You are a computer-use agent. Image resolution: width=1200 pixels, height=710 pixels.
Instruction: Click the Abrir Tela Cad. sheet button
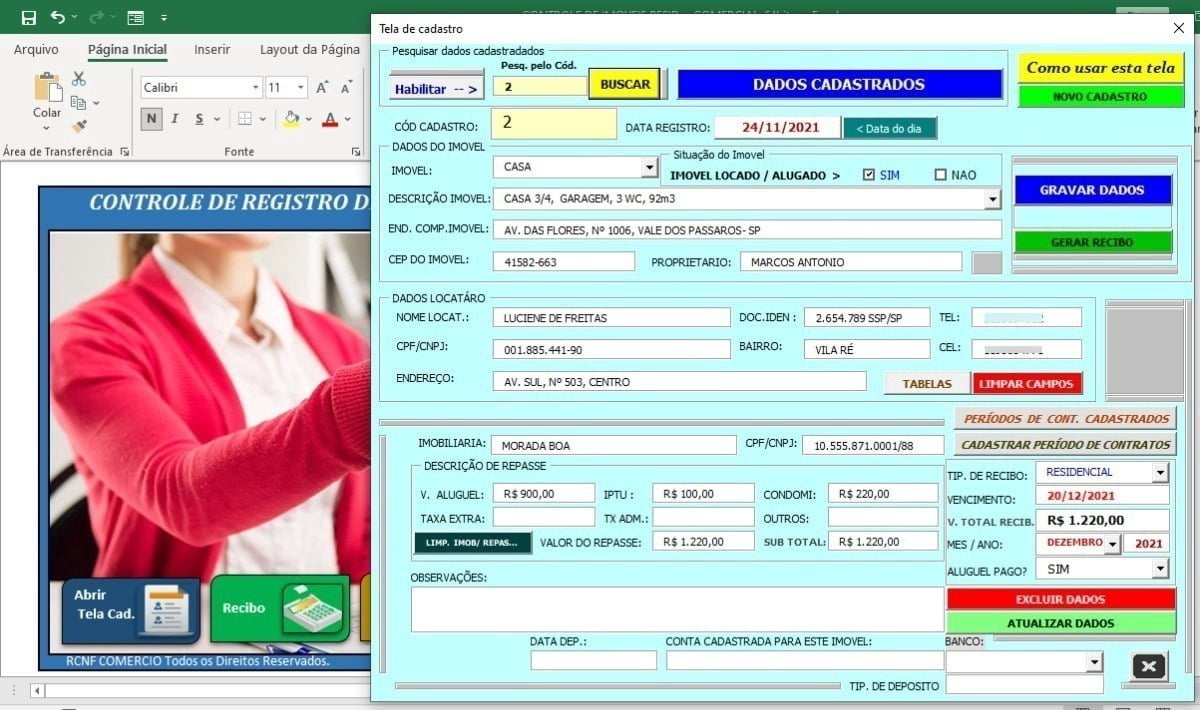pyautogui.click(x=131, y=610)
